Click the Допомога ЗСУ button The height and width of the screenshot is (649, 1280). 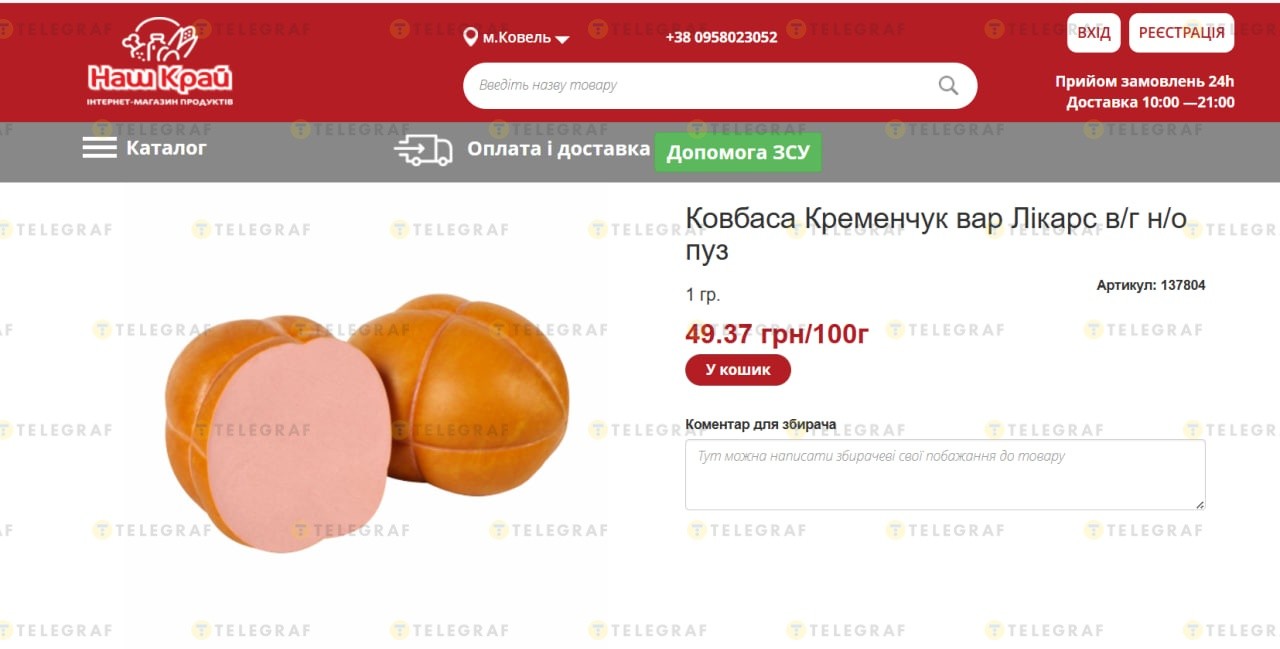tap(738, 153)
